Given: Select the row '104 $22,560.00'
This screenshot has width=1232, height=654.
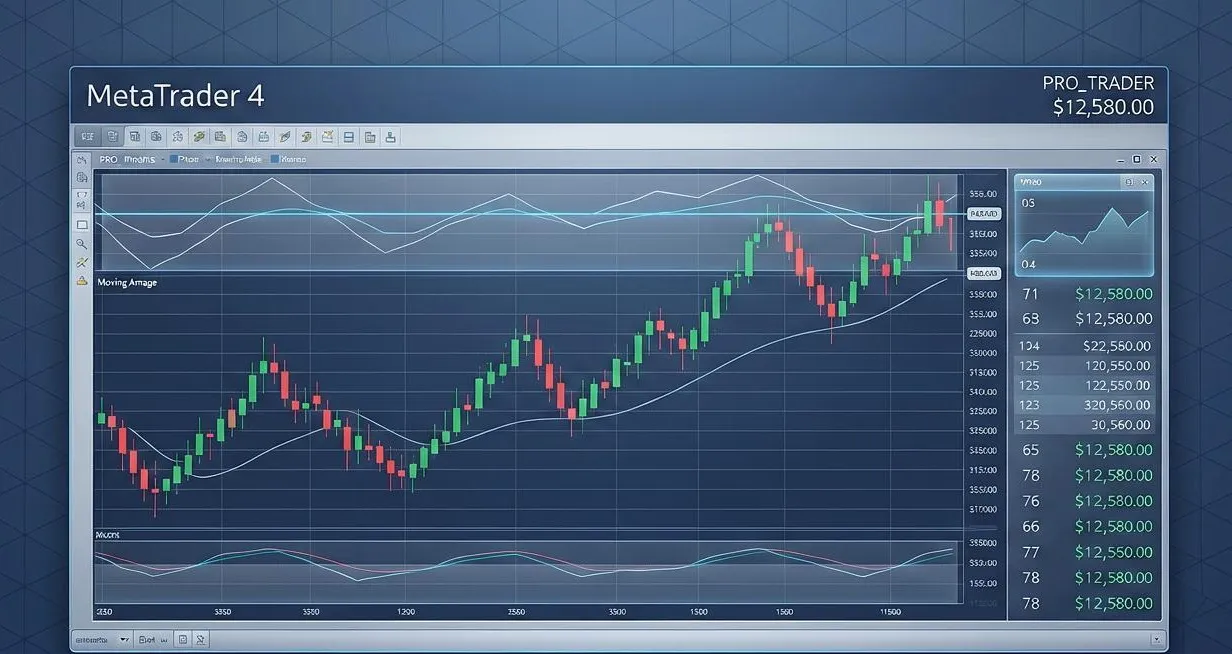Looking at the screenshot, I should pyautogui.click(x=1086, y=345).
